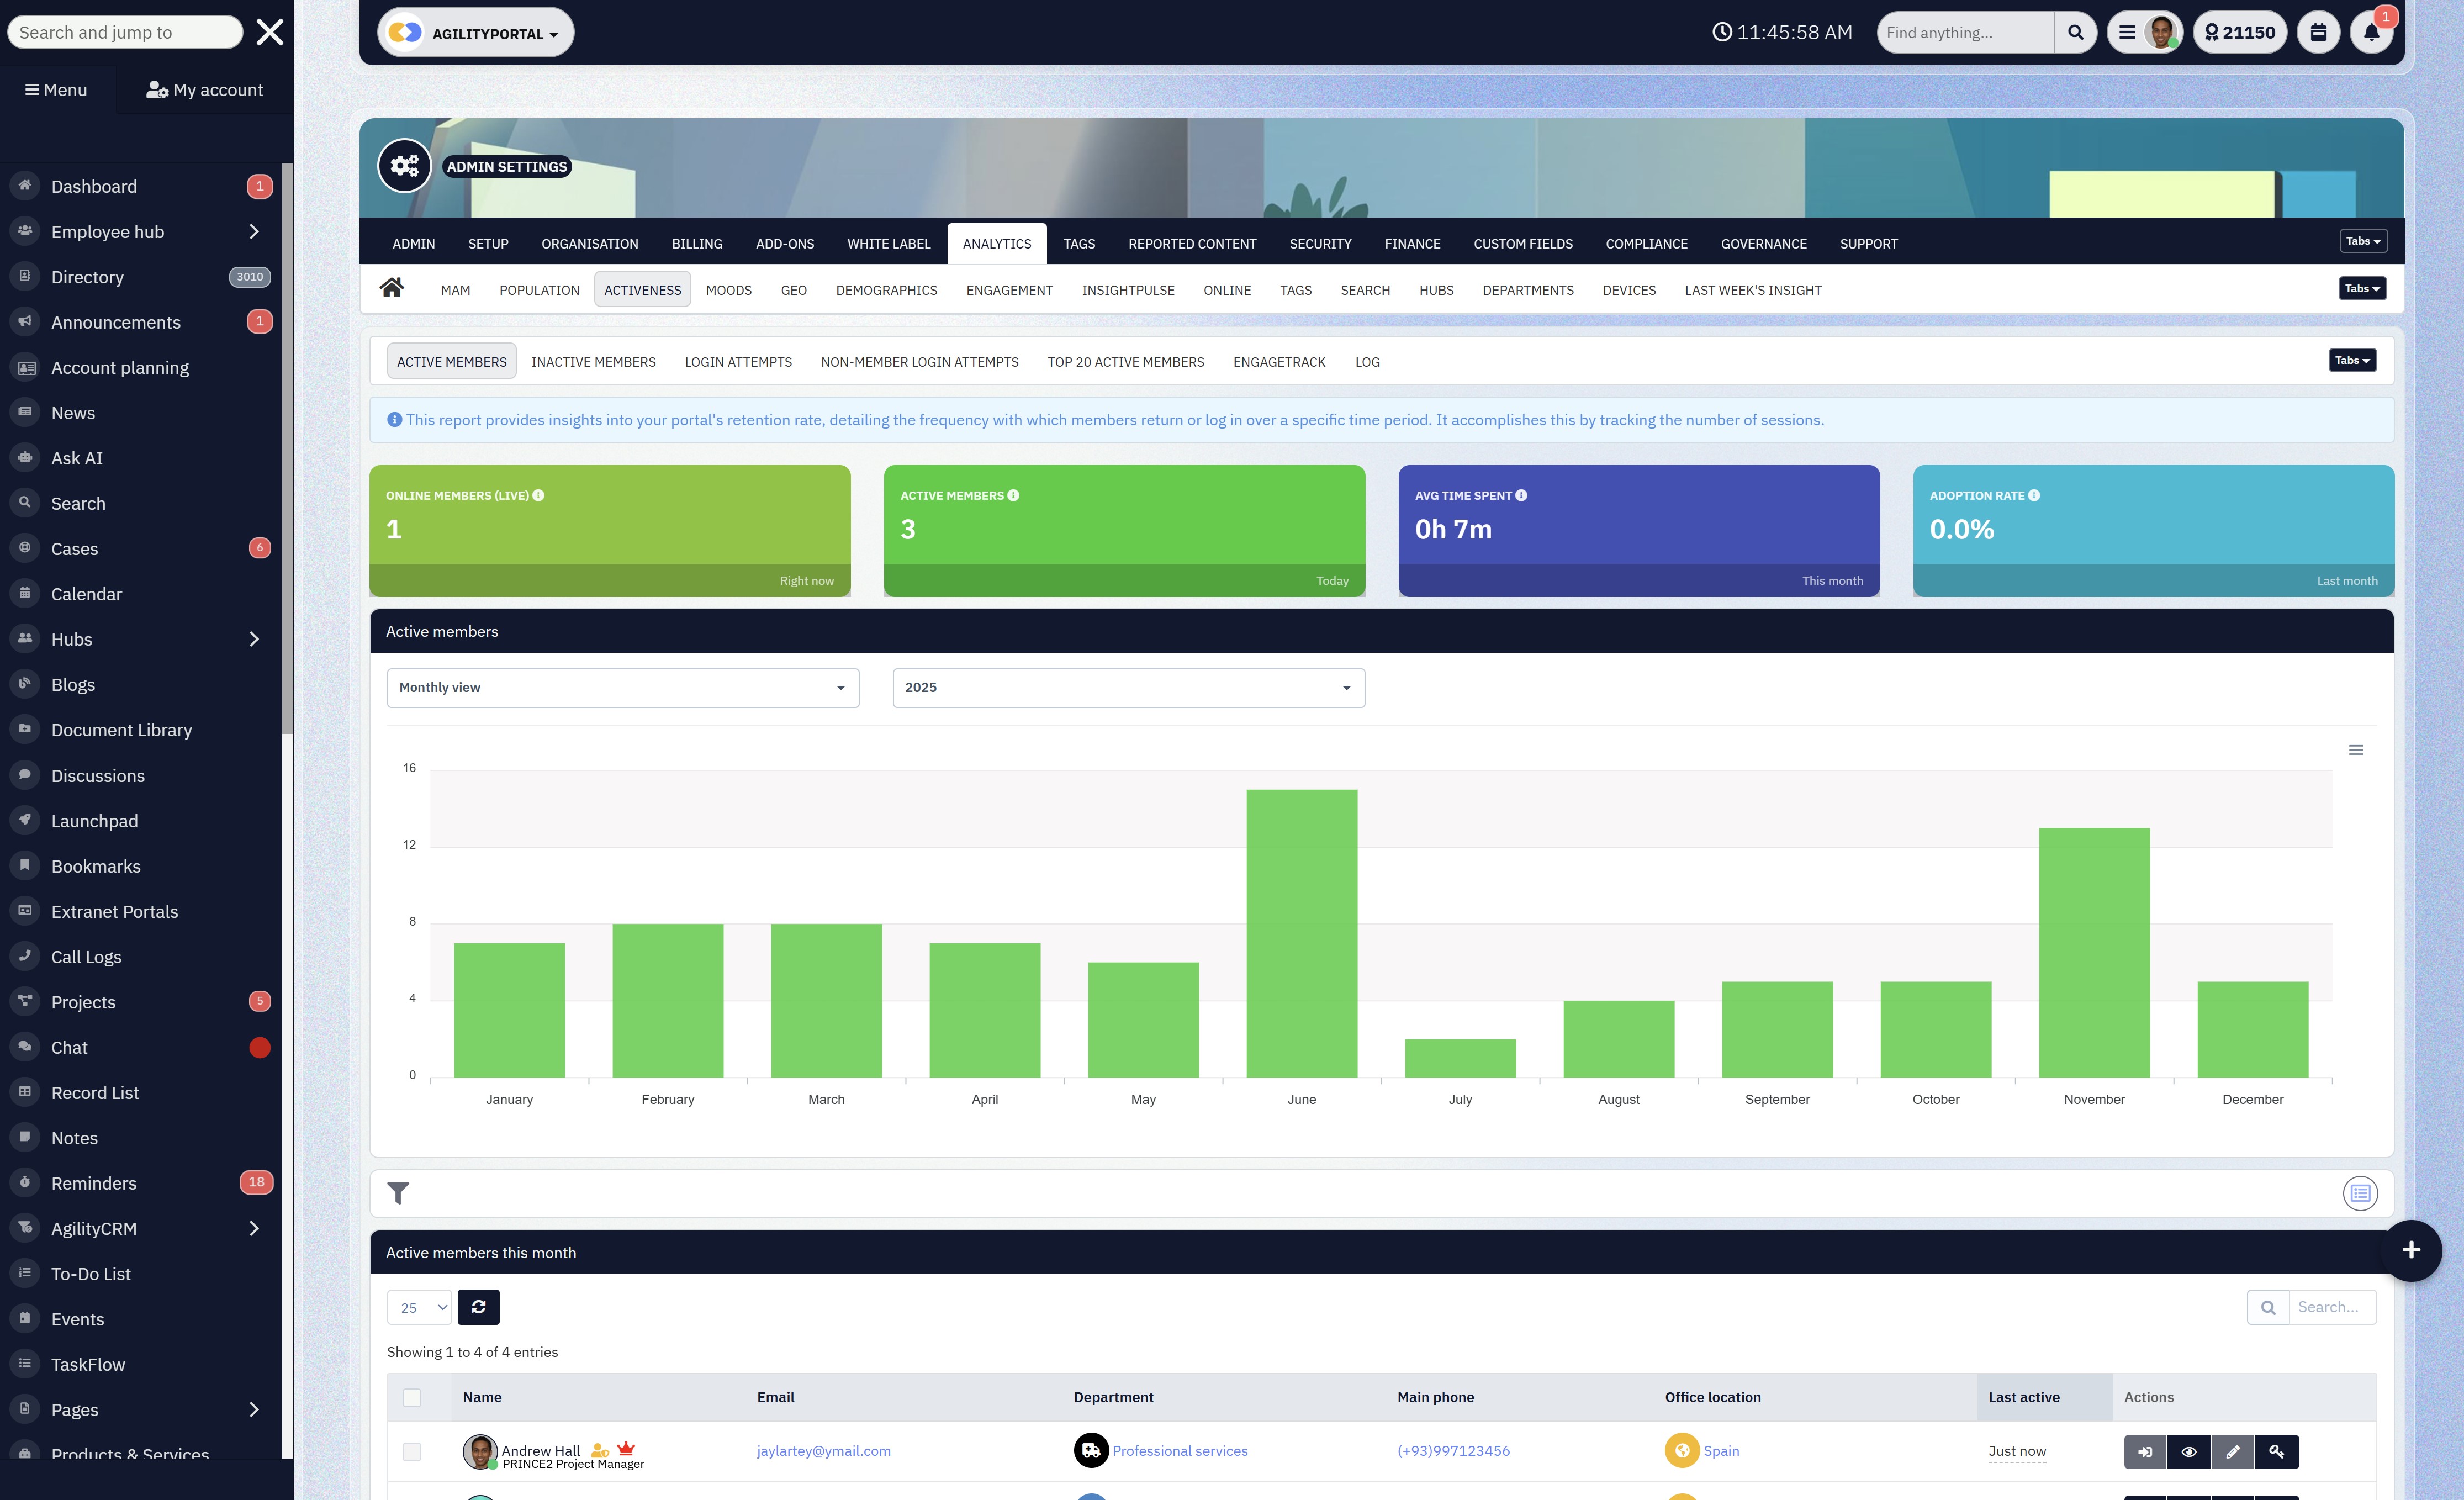The height and width of the screenshot is (1500, 2464).
Task: Open the Security admin tab
Action: coord(1320,244)
